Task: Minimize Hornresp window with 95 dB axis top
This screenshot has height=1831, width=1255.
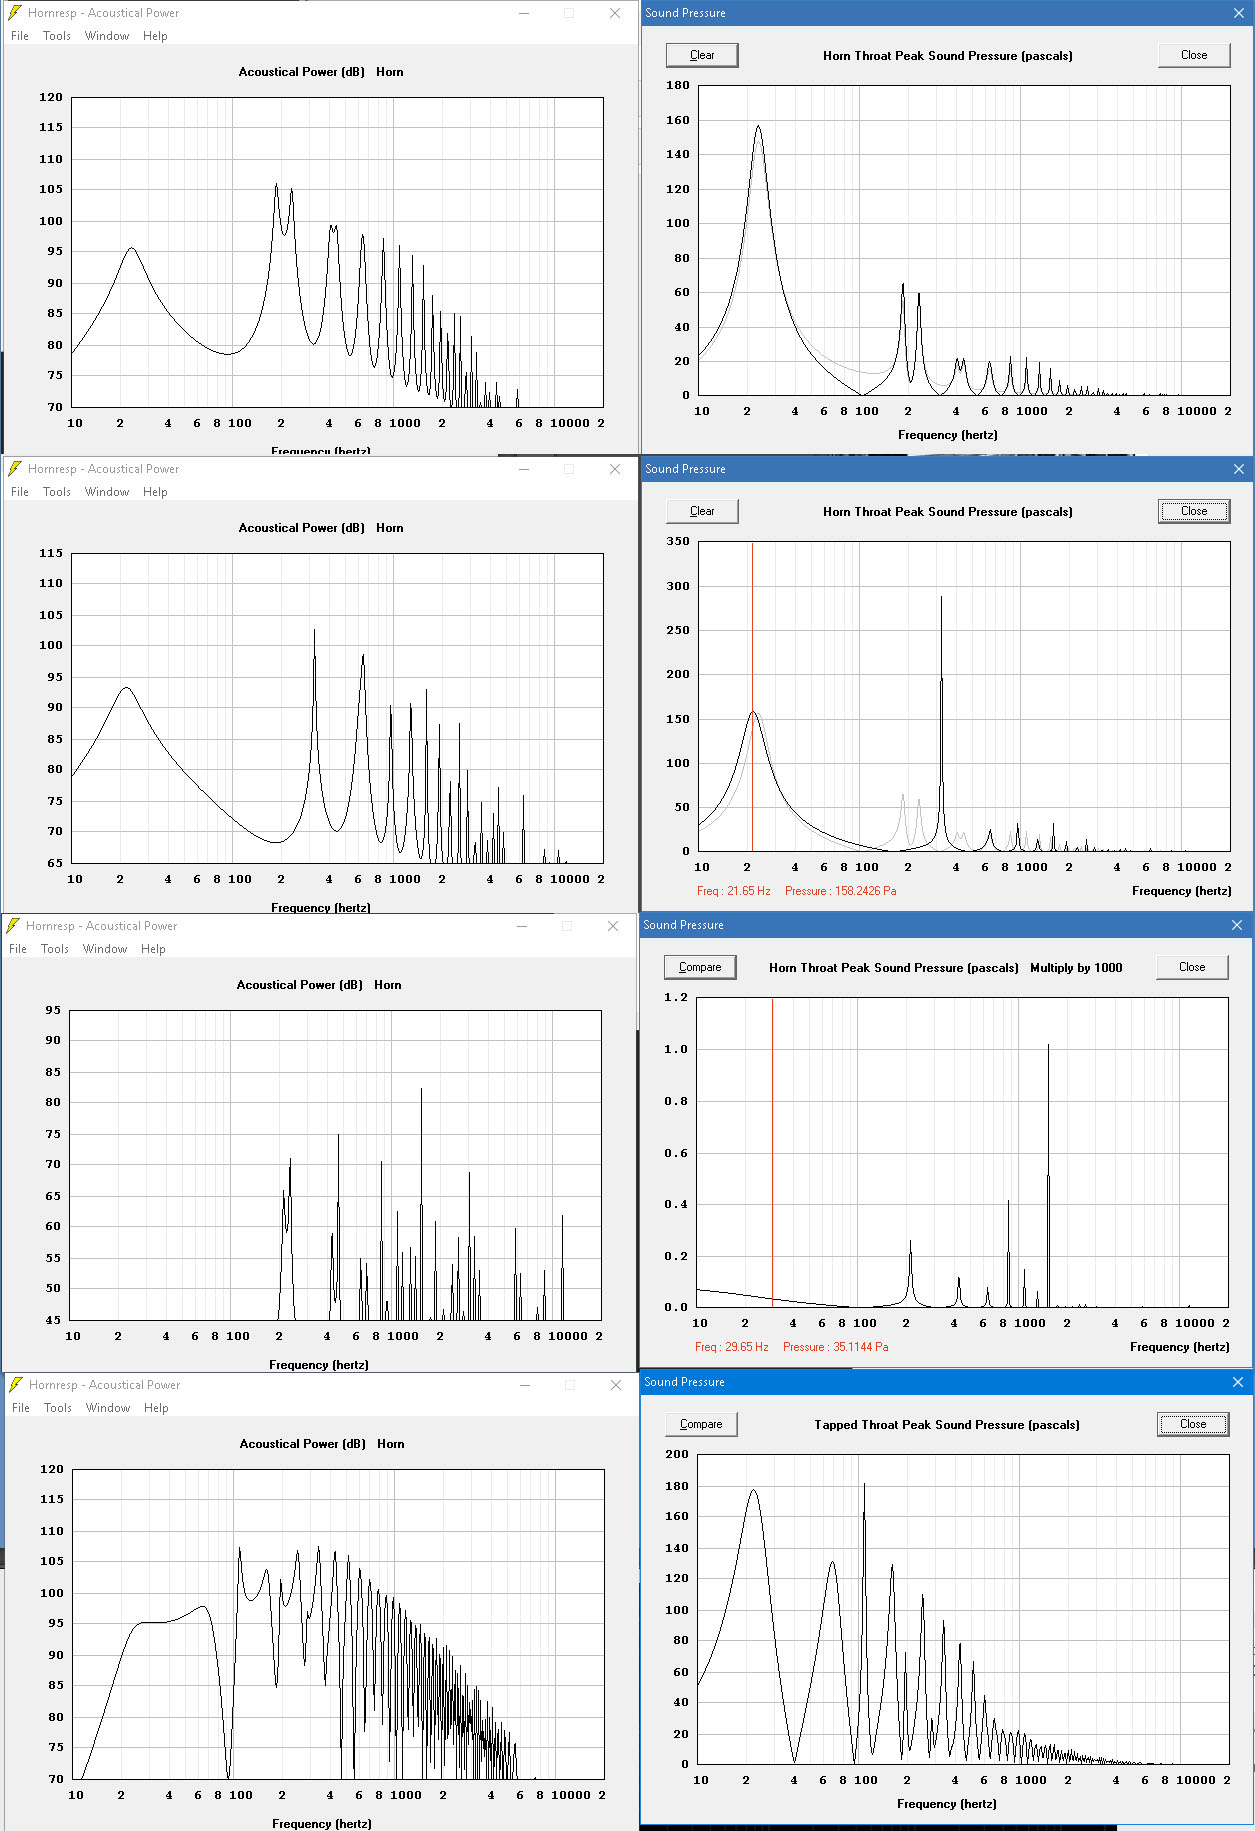Action: pos(521,926)
